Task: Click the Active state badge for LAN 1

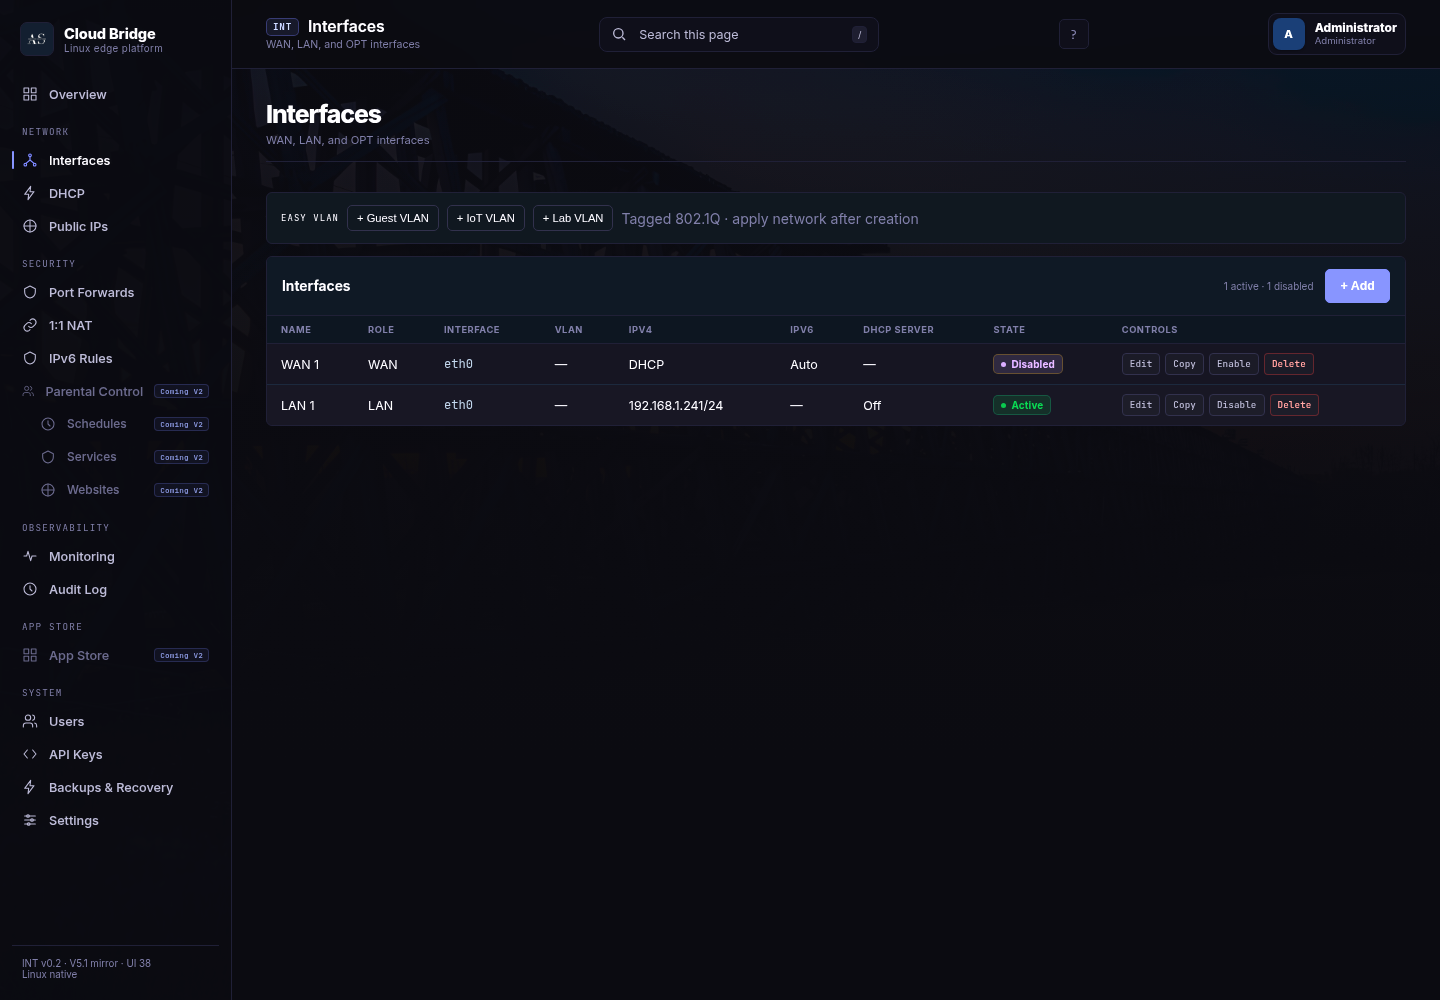Action: (x=1022, y=405)
